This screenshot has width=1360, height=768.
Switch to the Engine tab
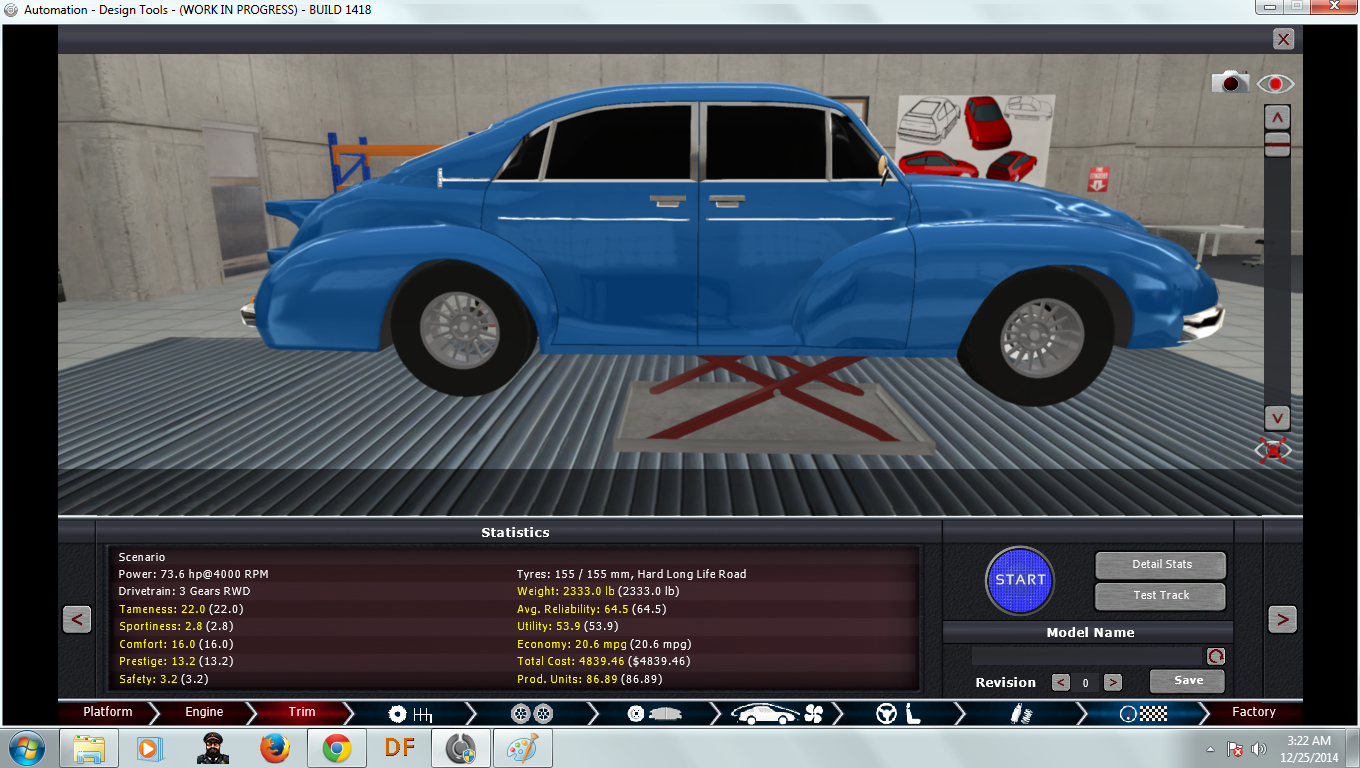[204, 712]
